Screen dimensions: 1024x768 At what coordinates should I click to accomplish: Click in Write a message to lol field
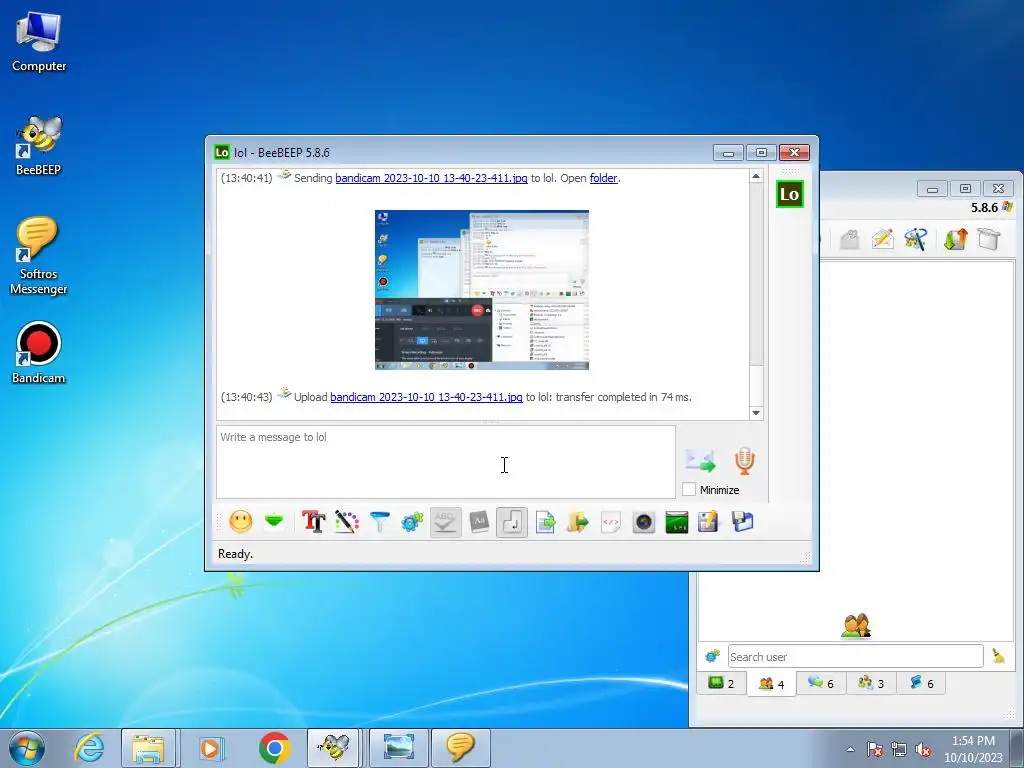point(446,462)
